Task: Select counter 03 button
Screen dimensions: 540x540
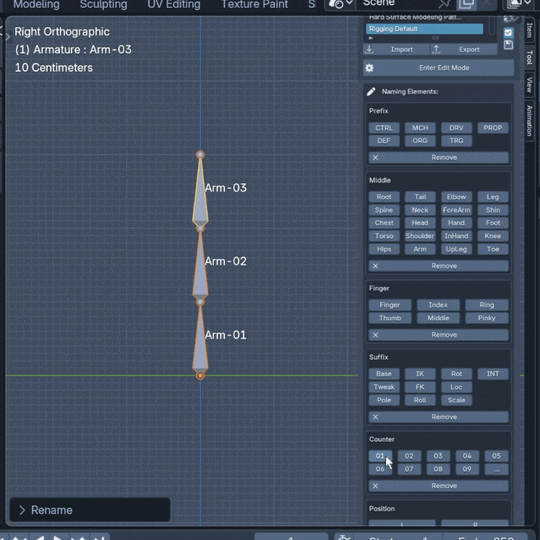Action: 438,456
